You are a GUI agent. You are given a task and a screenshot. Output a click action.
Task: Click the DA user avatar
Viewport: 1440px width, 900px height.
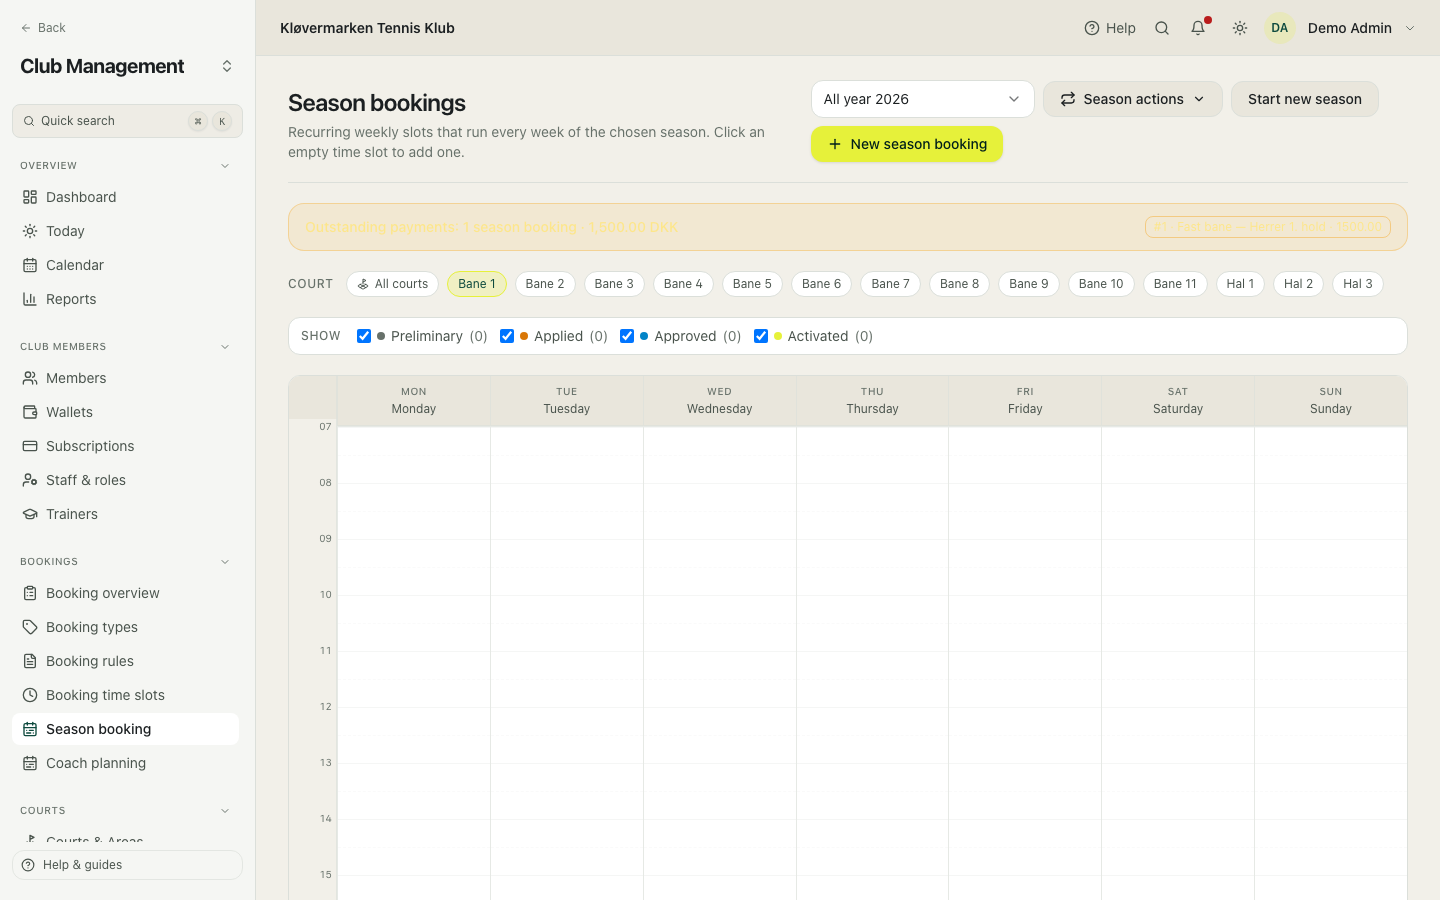1279,28
